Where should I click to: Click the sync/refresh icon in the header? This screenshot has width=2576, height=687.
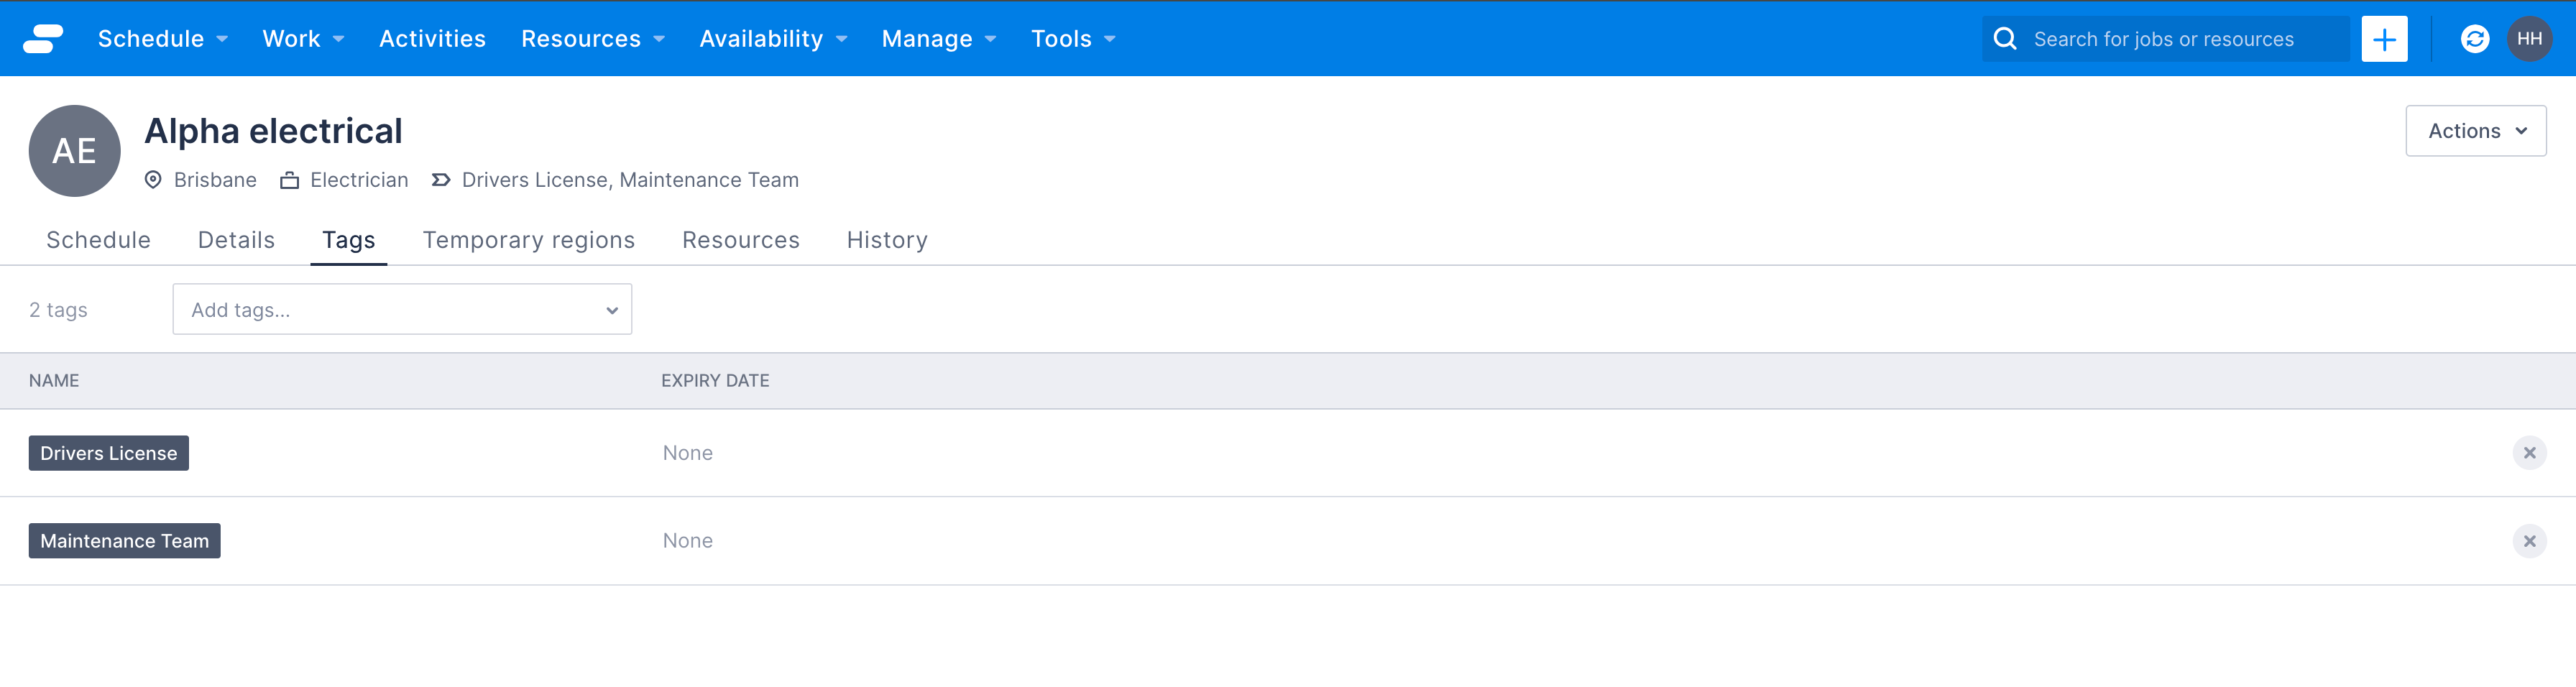tap(2473, 38)
